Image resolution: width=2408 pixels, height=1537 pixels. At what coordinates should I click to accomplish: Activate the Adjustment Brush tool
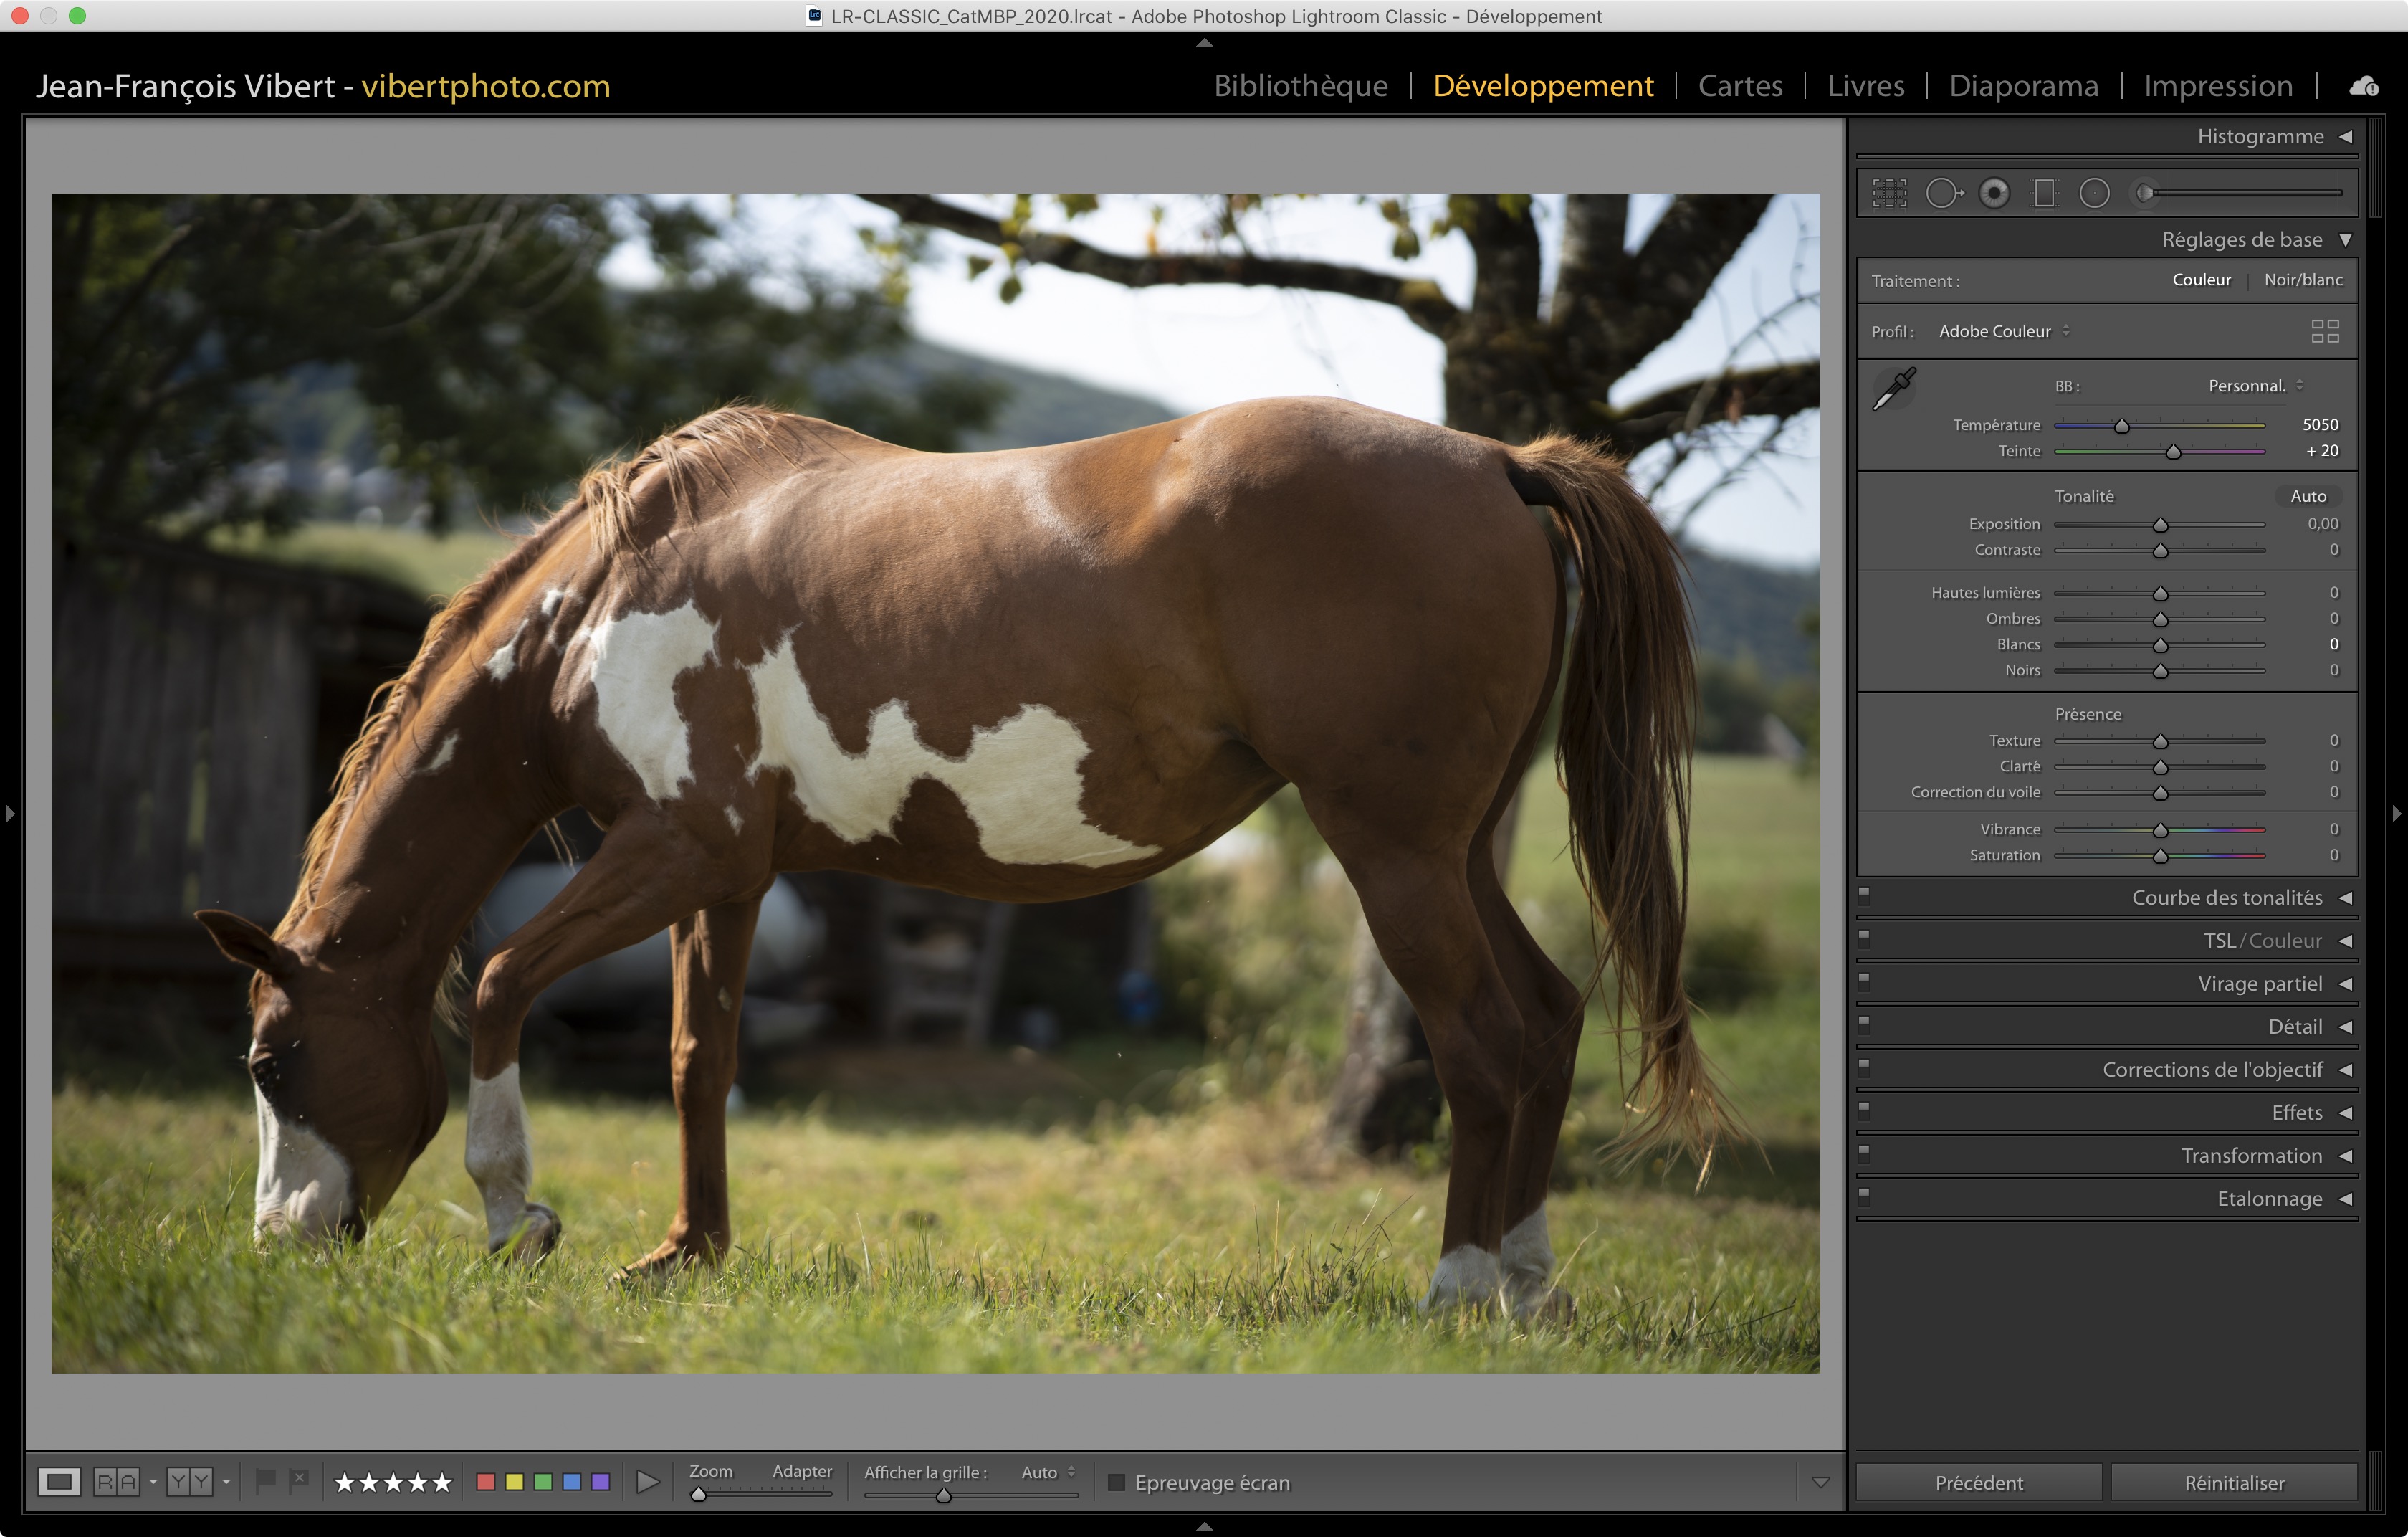coord(2146,193)
